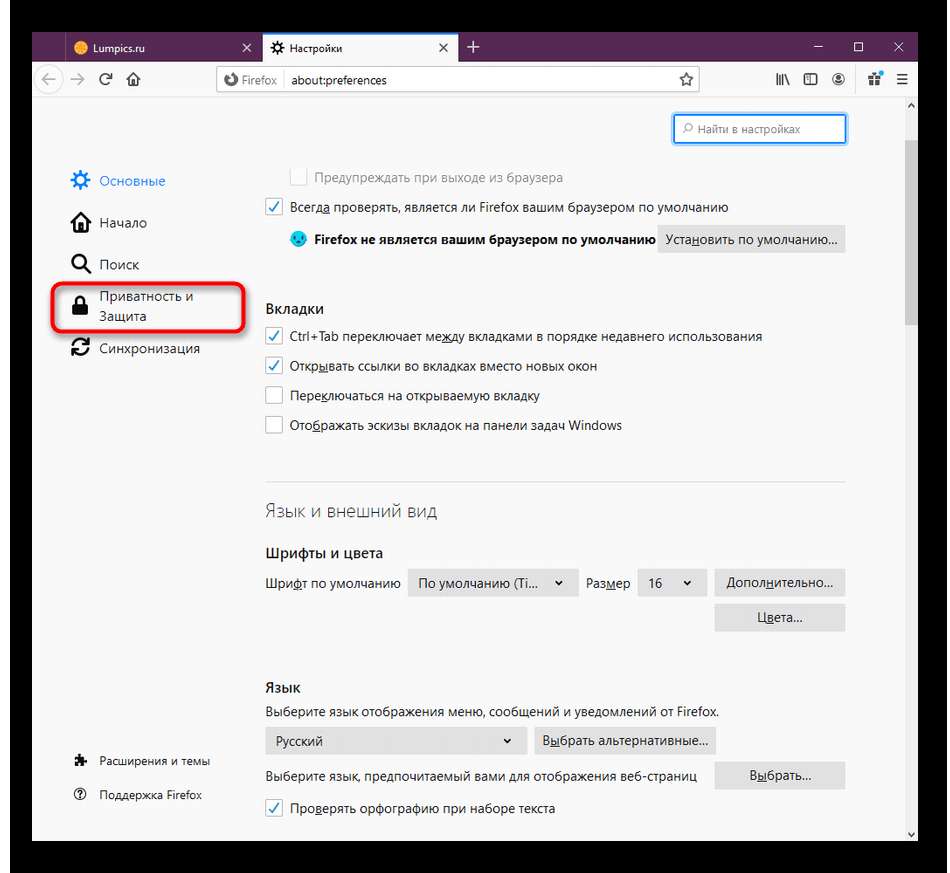Go forward with the forward arrow

[x=78, y=79]
